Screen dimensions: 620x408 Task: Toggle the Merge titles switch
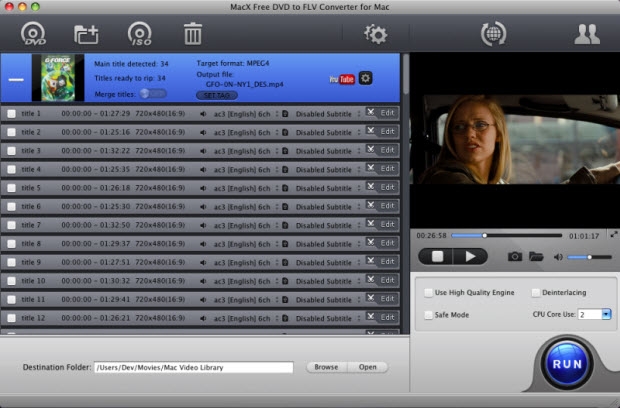[x=153, y=93]
